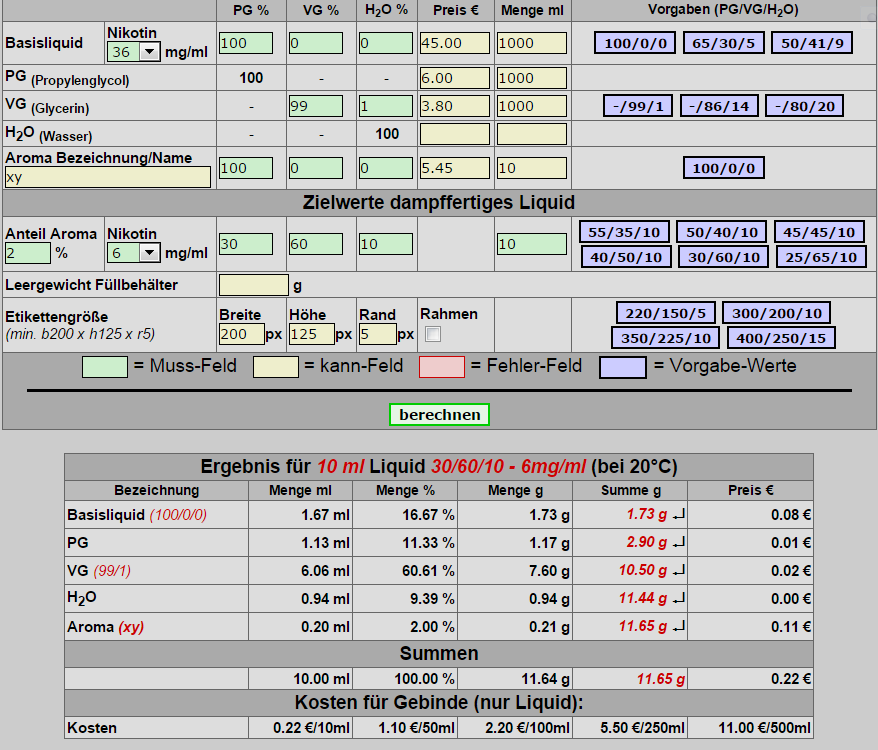The height and width of the screenshot is (750, 878).
Task: Choose the 400/250/15 label size preset
Action: (x=780, y=338)
